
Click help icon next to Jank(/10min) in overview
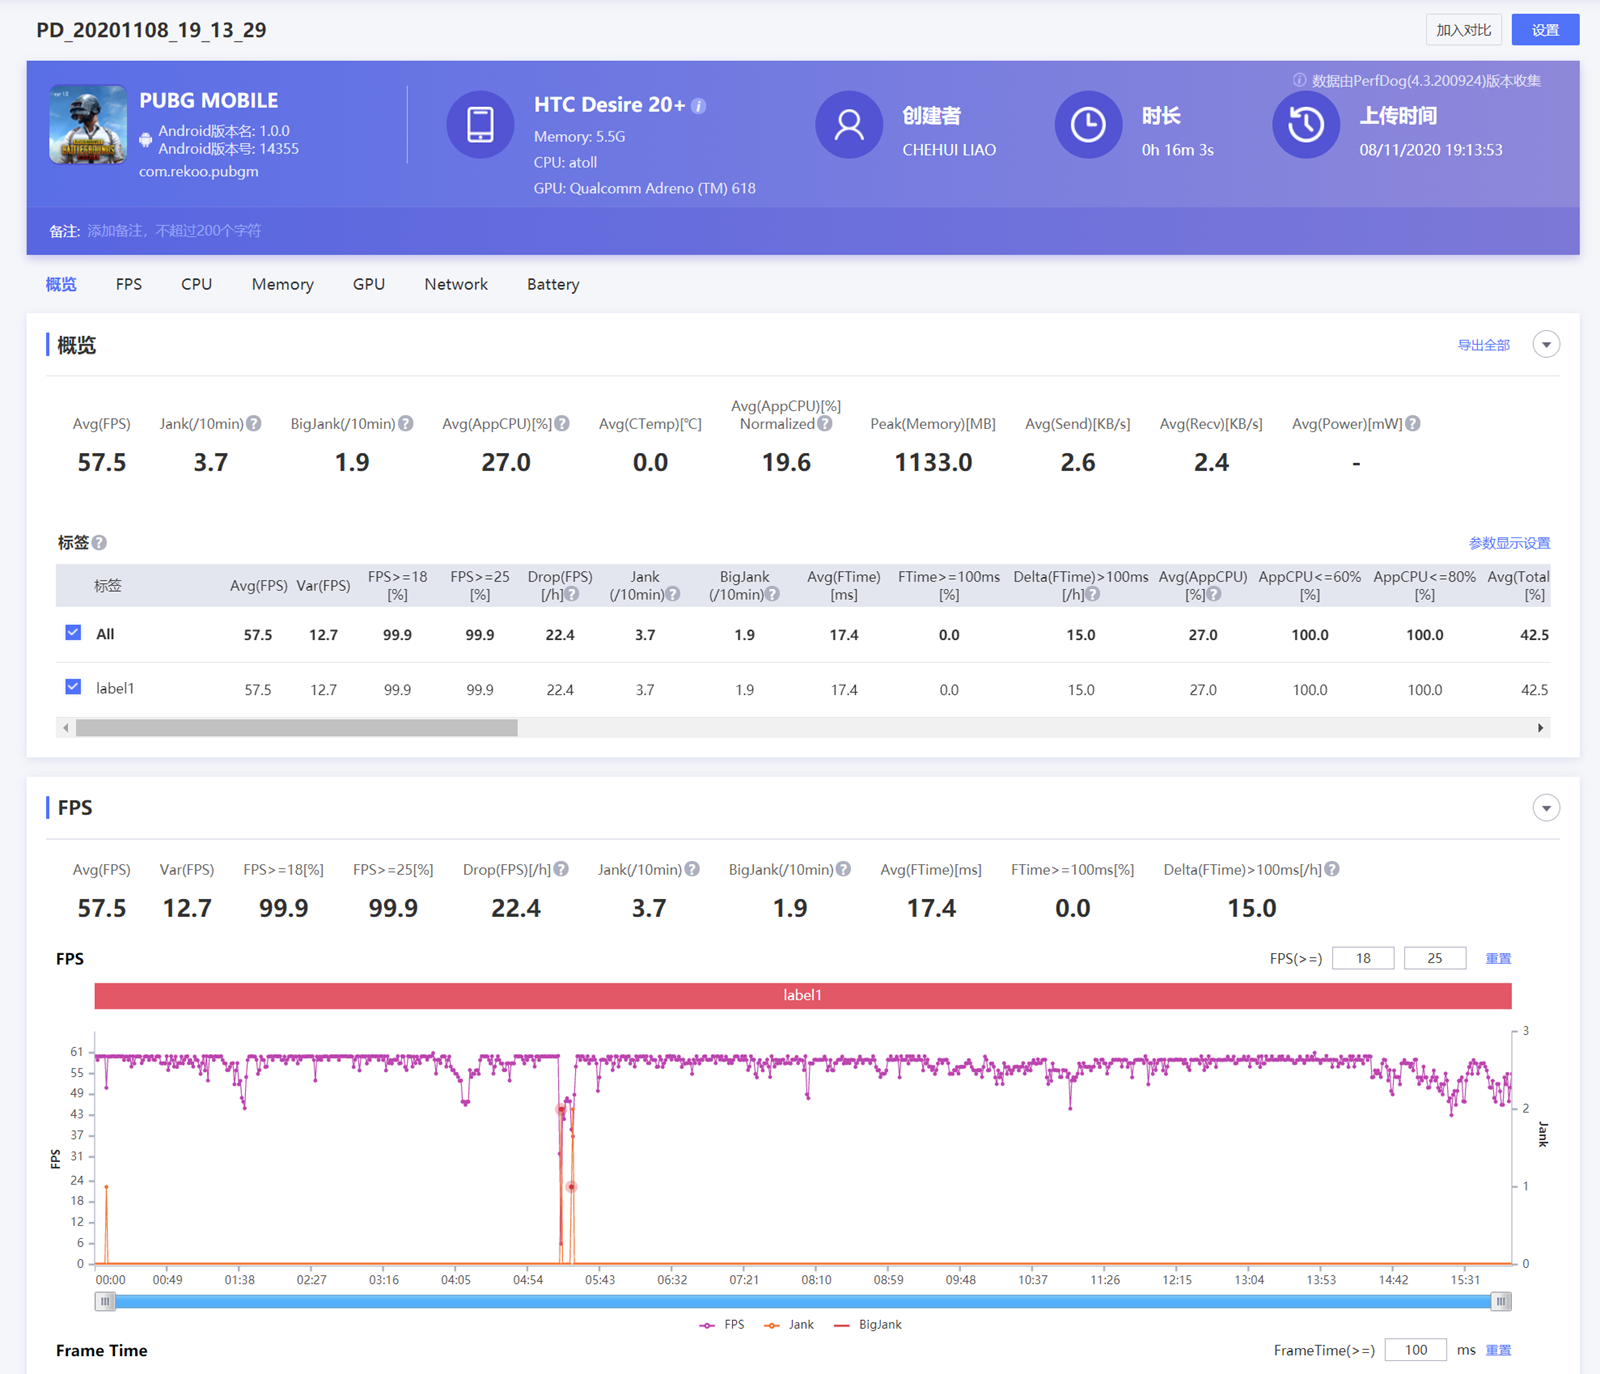point(254,424)
